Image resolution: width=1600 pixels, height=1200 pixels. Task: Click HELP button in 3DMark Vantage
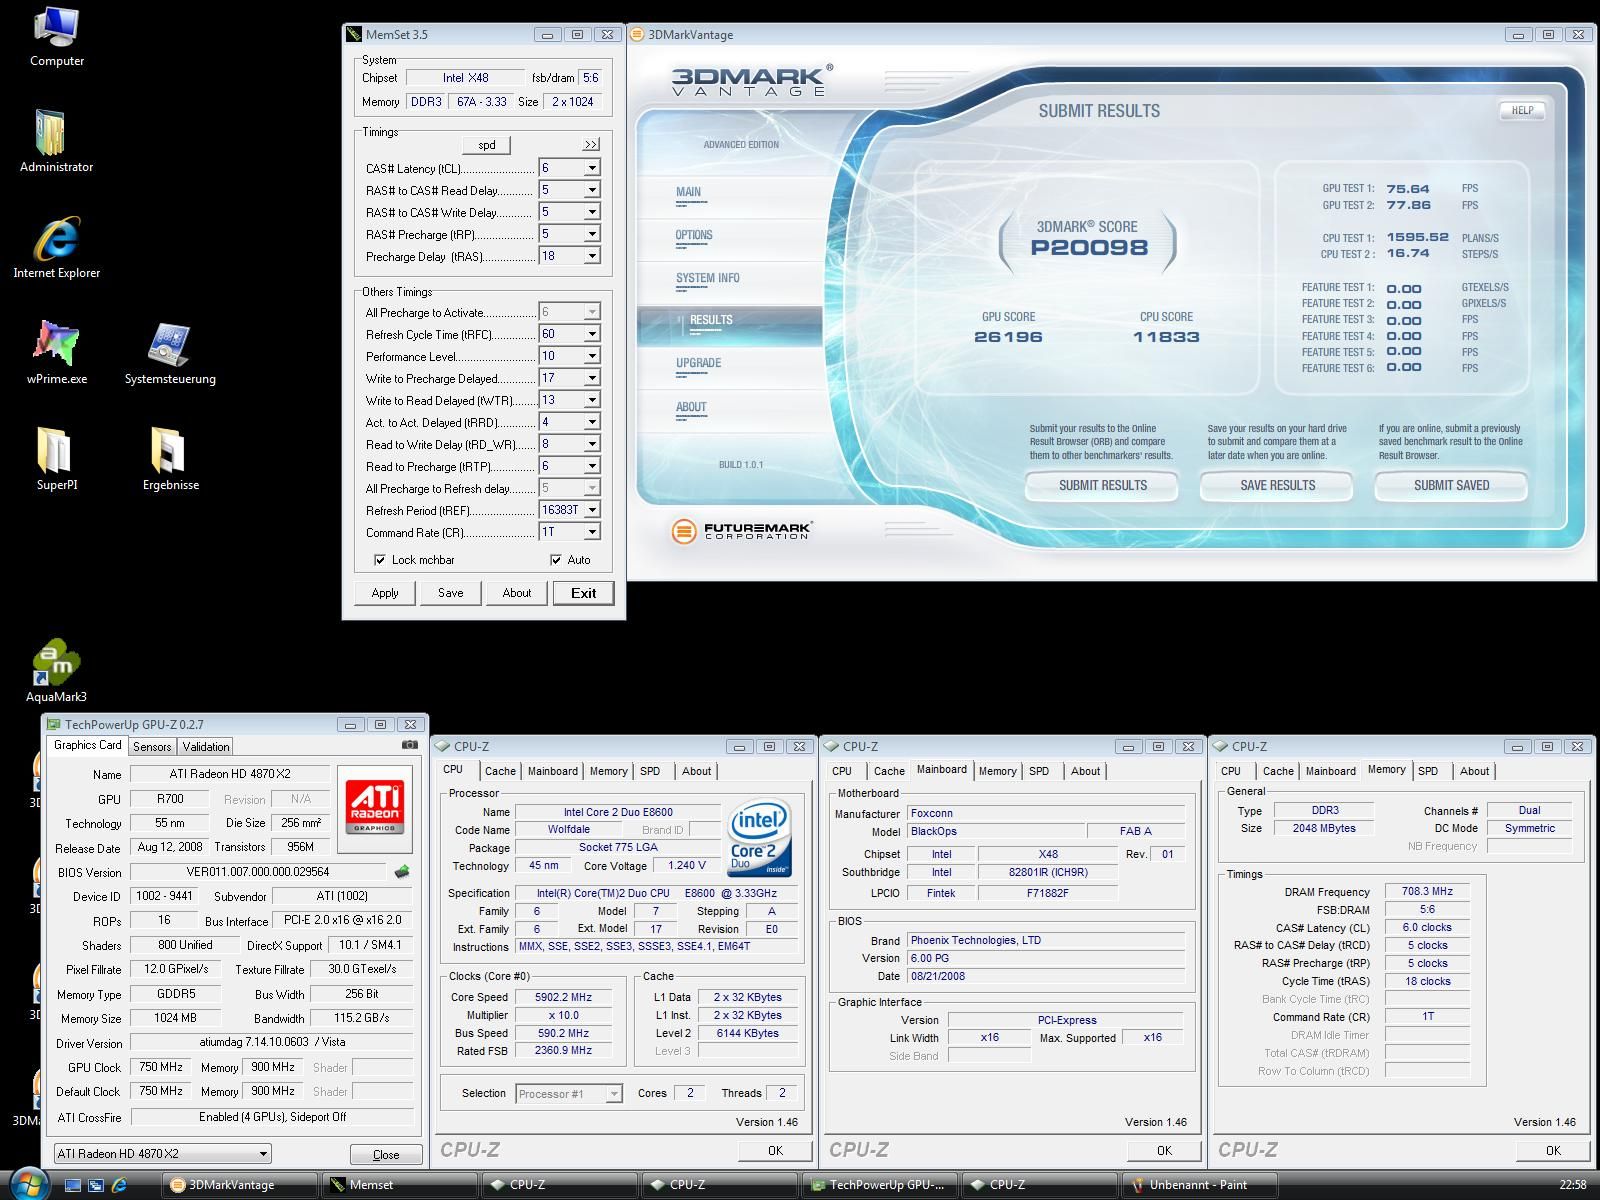[1521, 111]
